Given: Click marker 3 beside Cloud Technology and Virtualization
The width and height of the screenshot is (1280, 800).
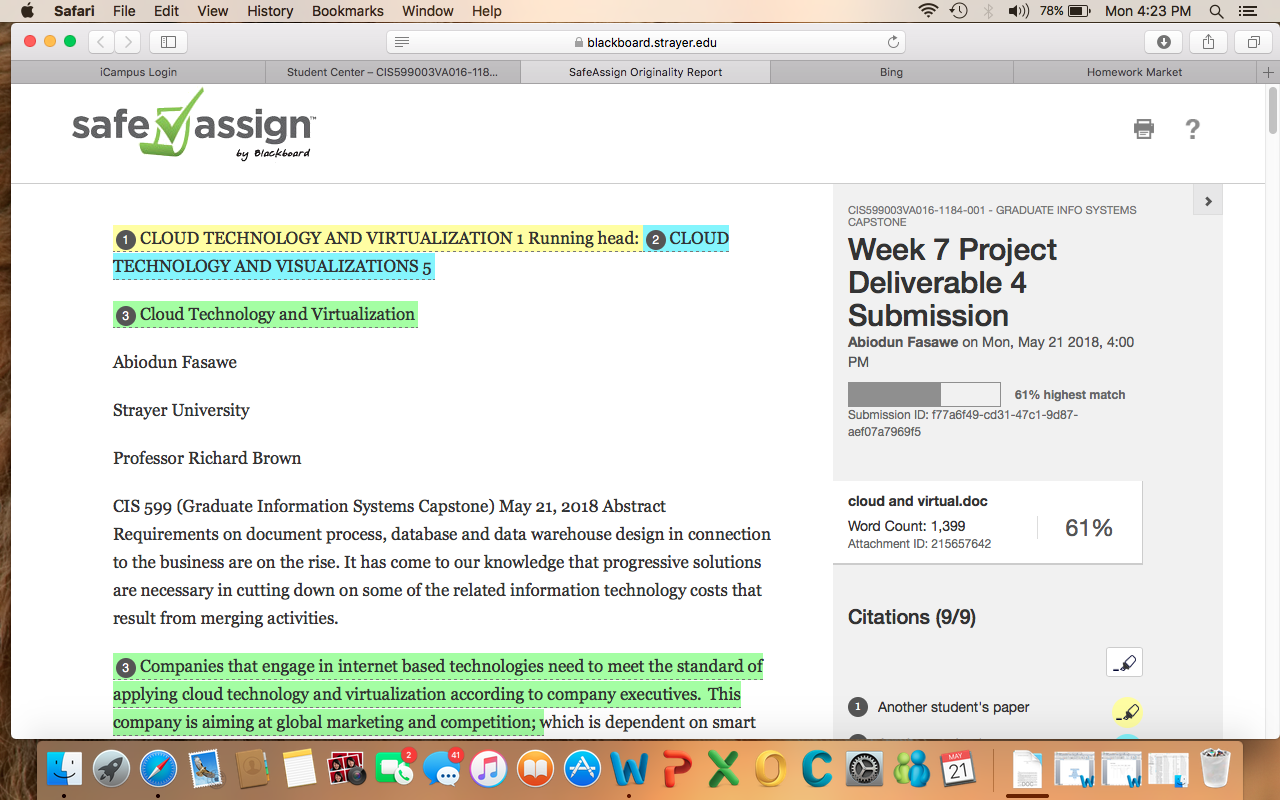Looking at the screenshot, I should click(126, 316).
